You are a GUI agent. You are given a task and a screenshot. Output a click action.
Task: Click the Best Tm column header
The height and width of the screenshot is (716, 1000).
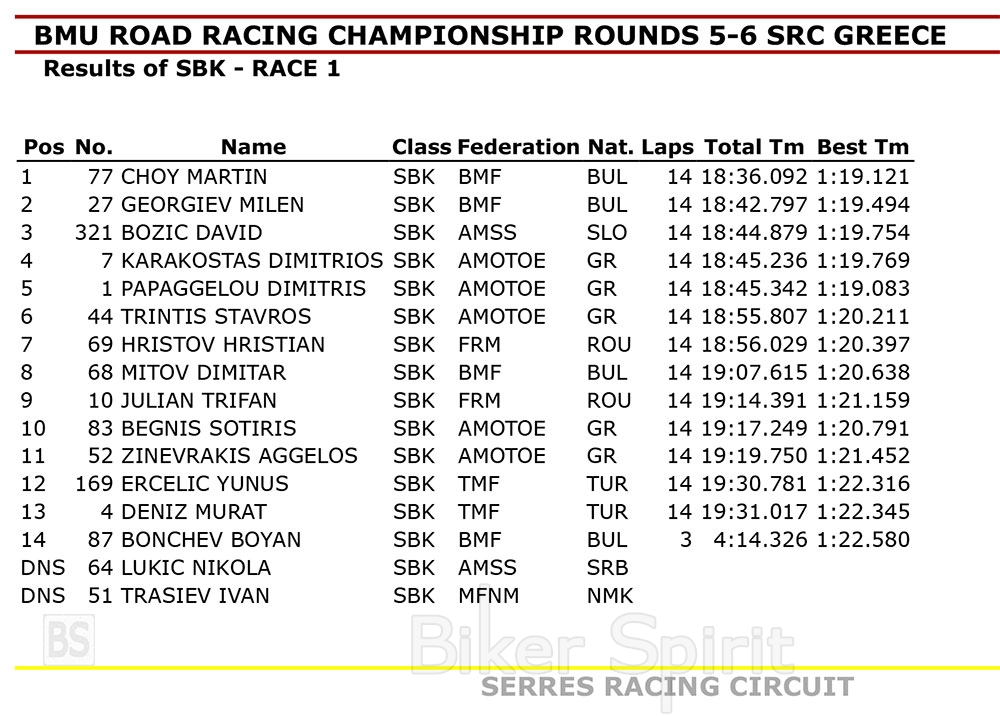click(x=863, y=147)
